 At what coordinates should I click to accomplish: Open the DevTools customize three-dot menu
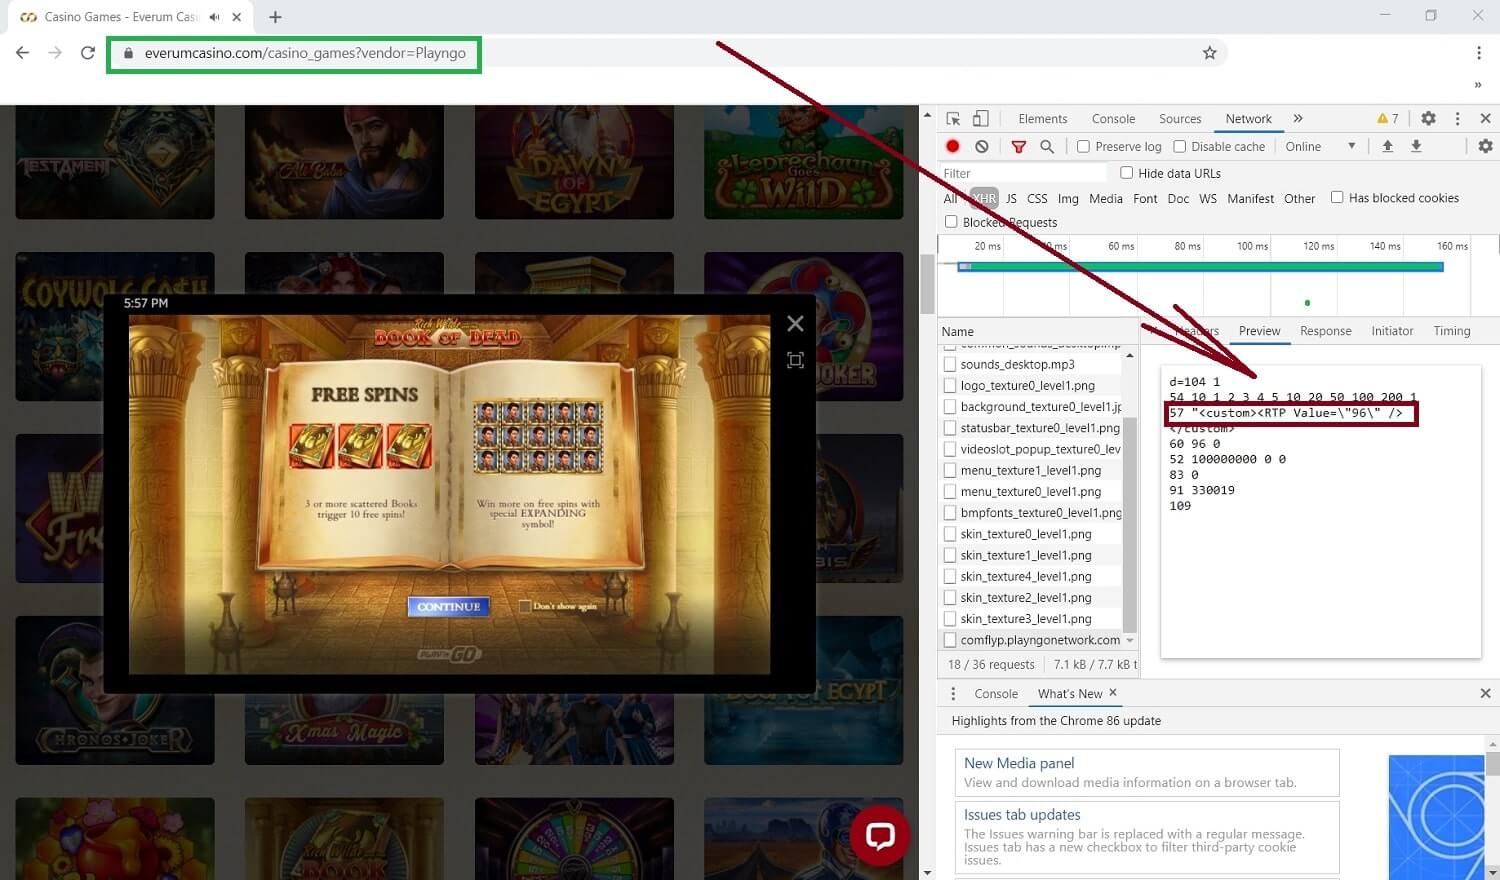(1457, 118)
